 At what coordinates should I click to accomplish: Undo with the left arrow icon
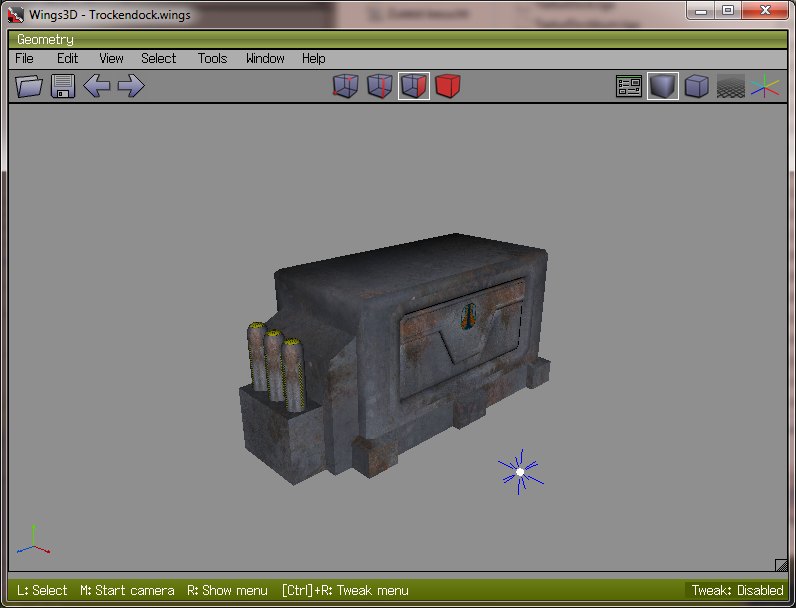pos(97,87)
